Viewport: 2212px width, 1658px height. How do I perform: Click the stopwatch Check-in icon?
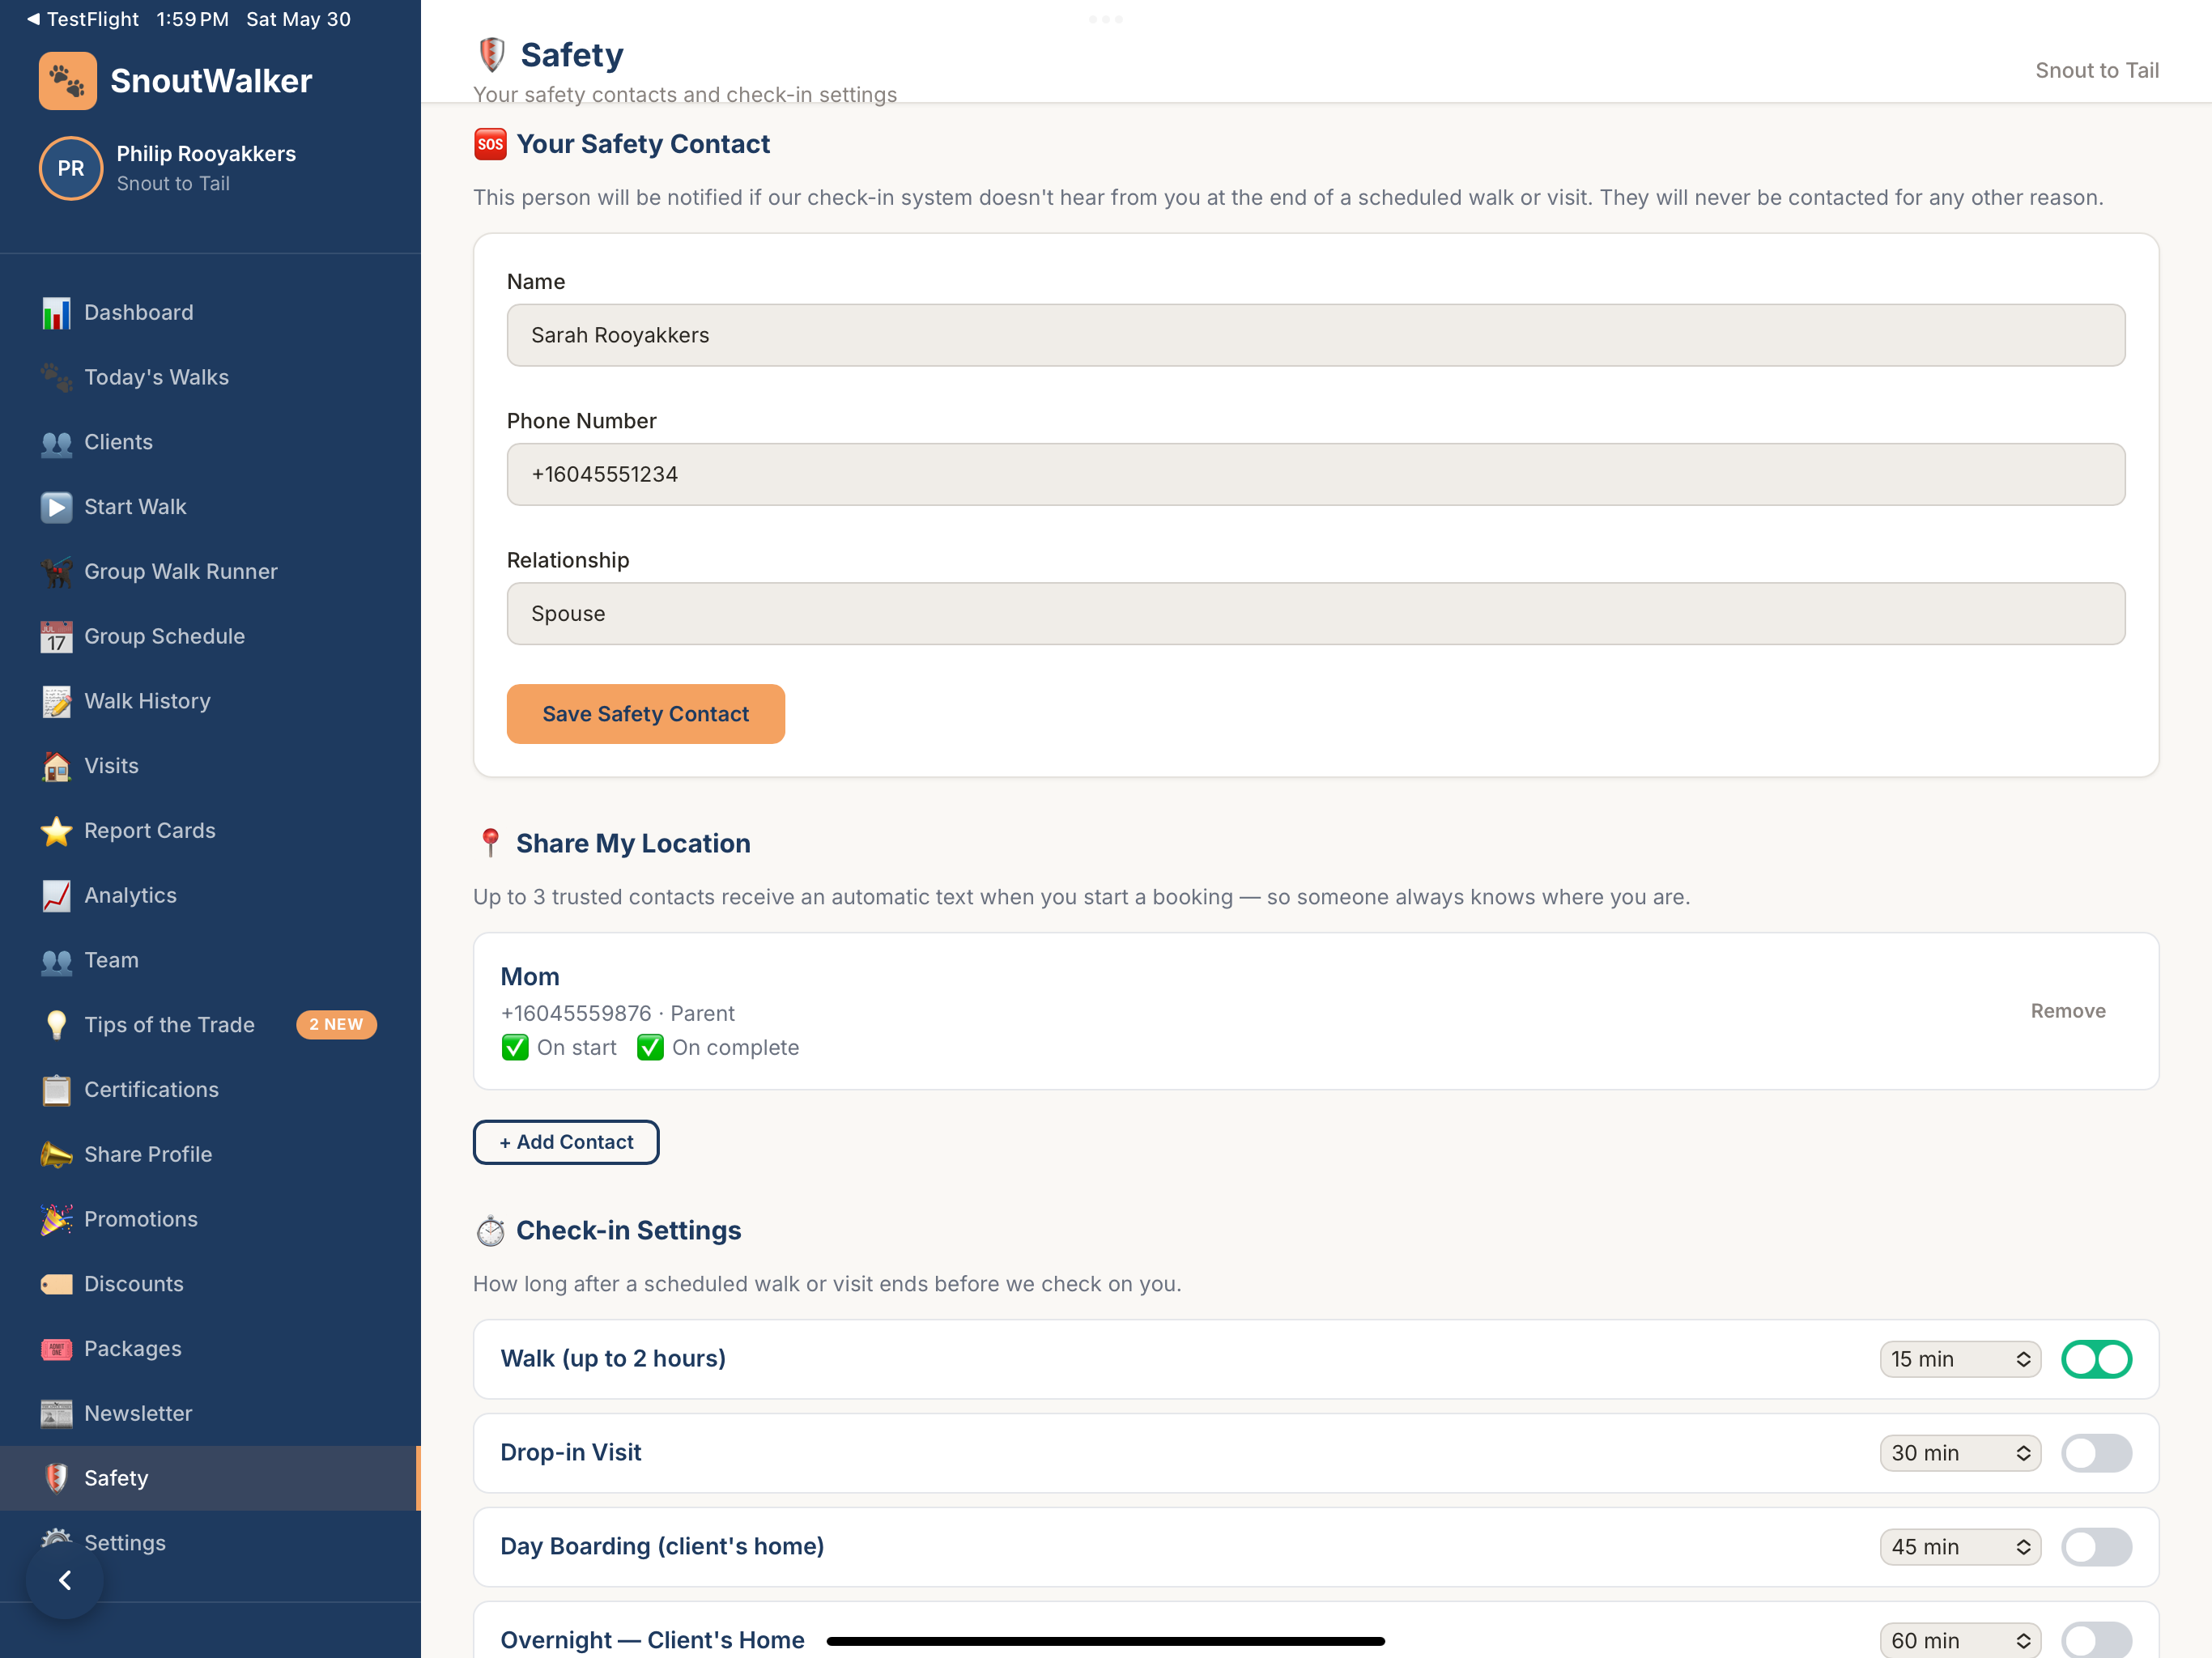490,1231
